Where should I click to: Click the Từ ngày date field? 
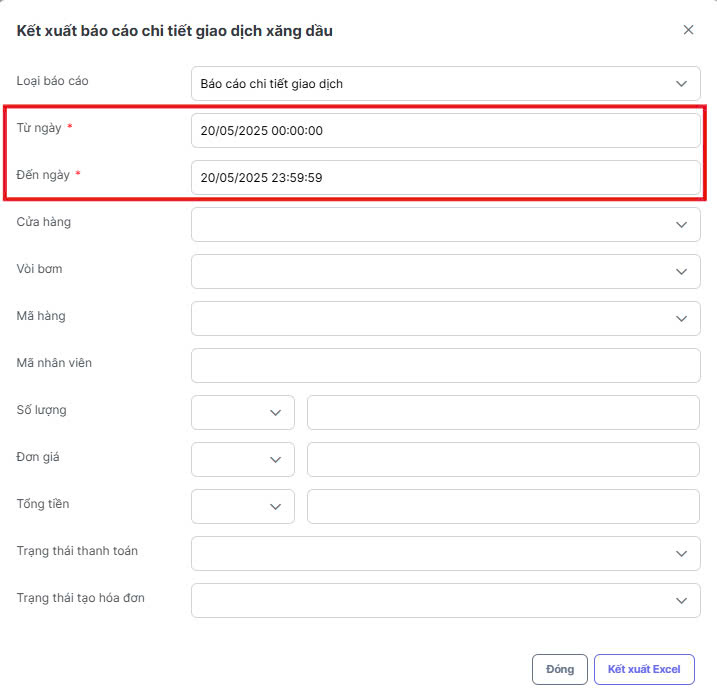pos(445,131)
